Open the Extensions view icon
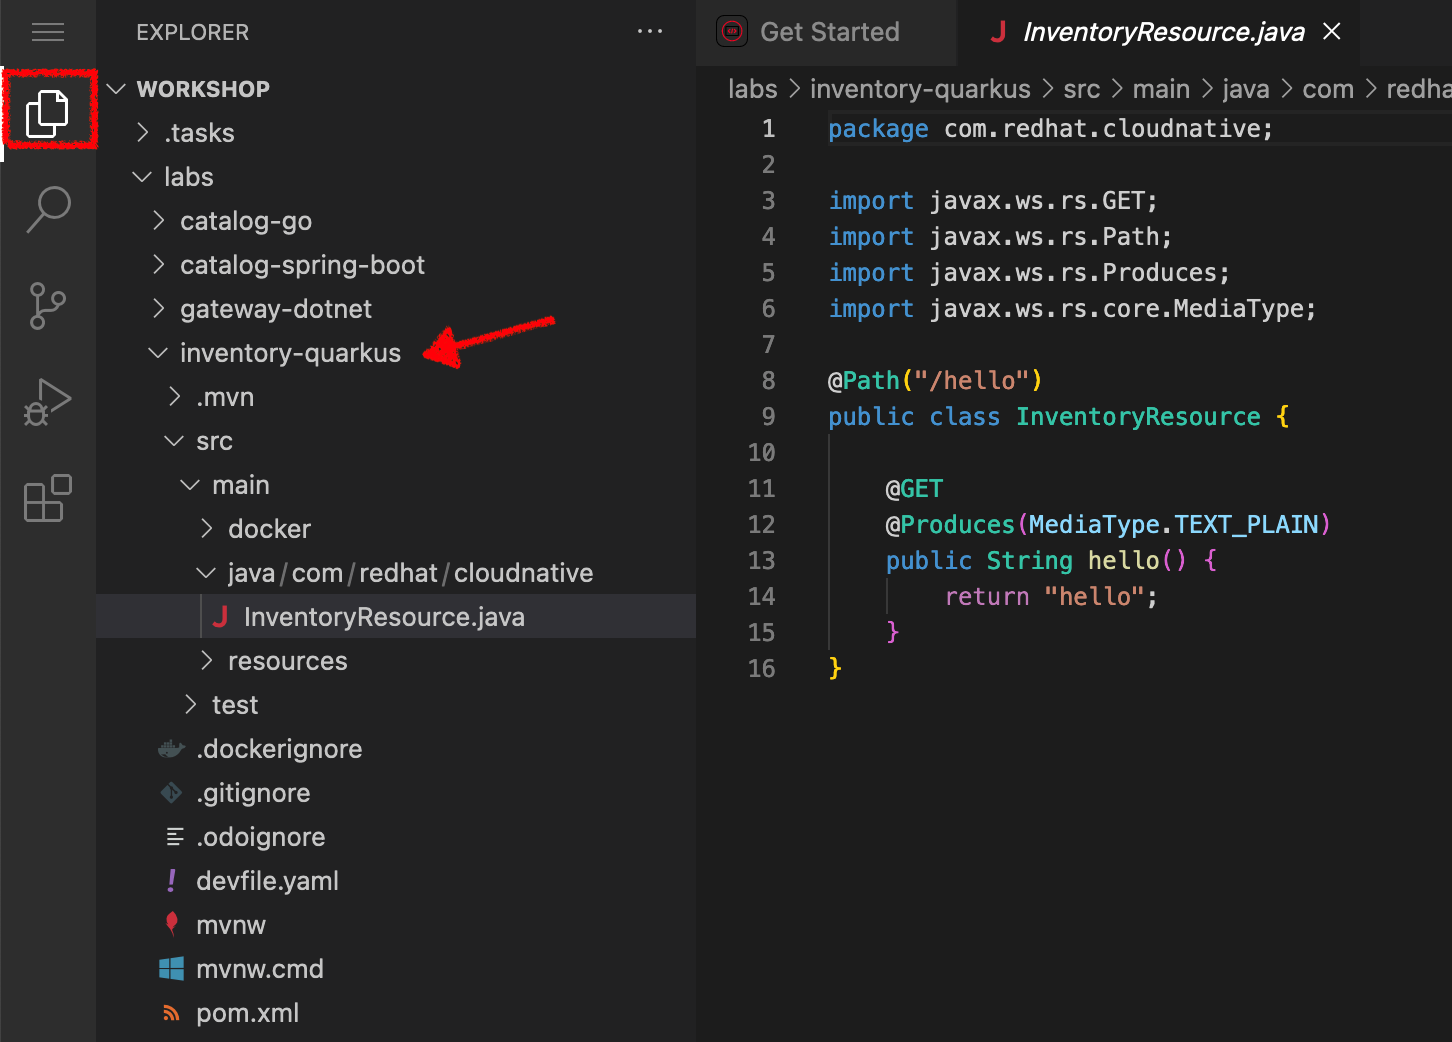Image resolution: width=1452 pixels, height=1042 pixels. coord(47,498)
